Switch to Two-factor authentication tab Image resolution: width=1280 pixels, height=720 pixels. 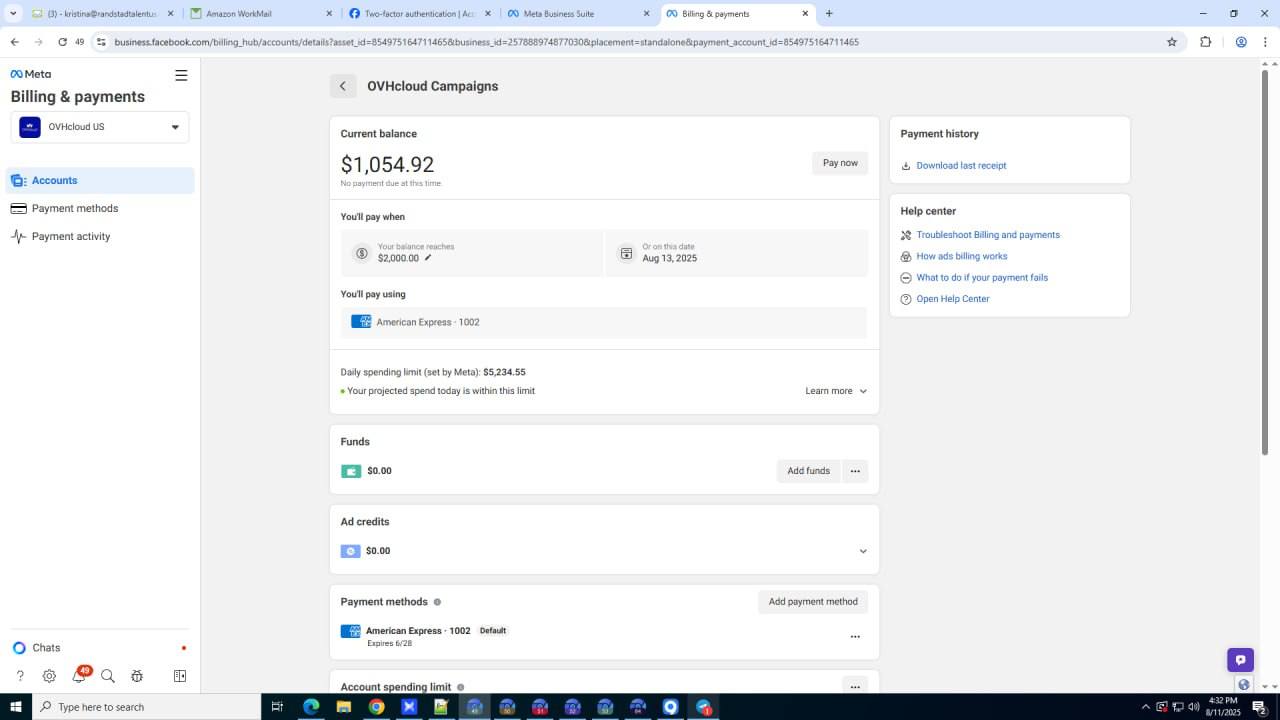[419, 14]
